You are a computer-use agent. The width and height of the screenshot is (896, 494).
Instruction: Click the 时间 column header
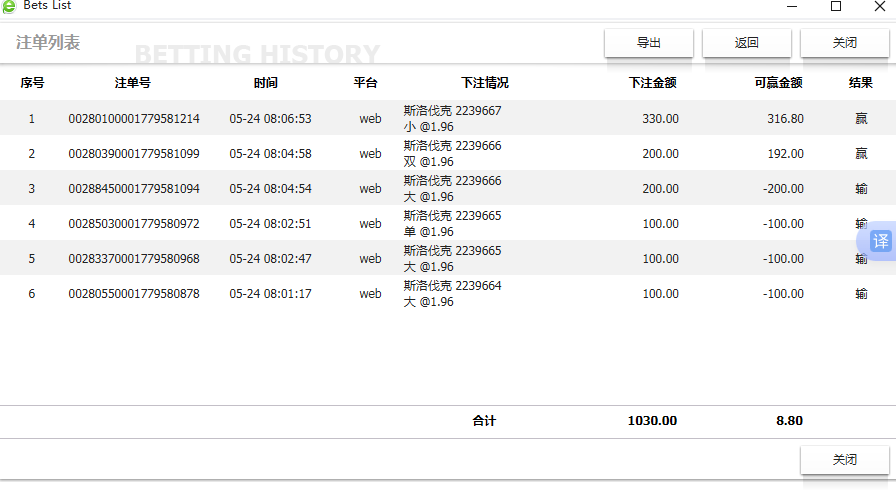click(x=266, y=83)
